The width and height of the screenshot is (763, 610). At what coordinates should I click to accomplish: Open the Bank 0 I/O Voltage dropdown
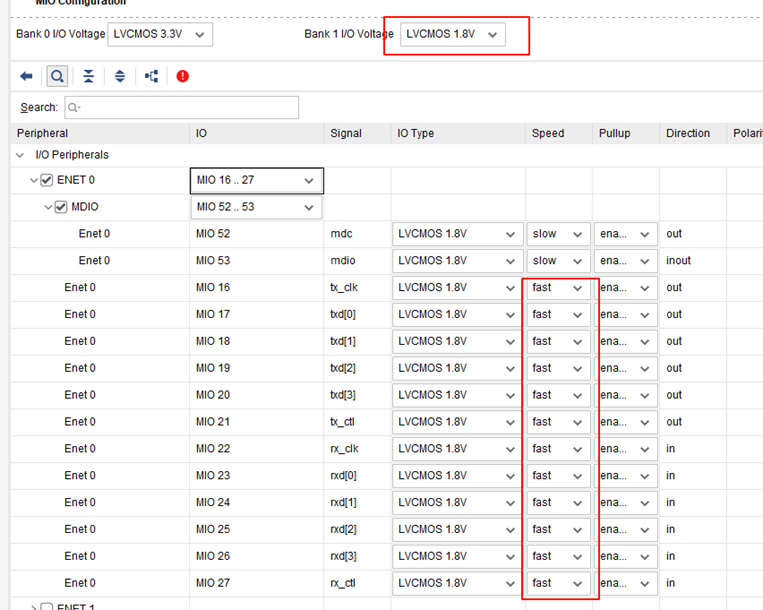[160, 35]
